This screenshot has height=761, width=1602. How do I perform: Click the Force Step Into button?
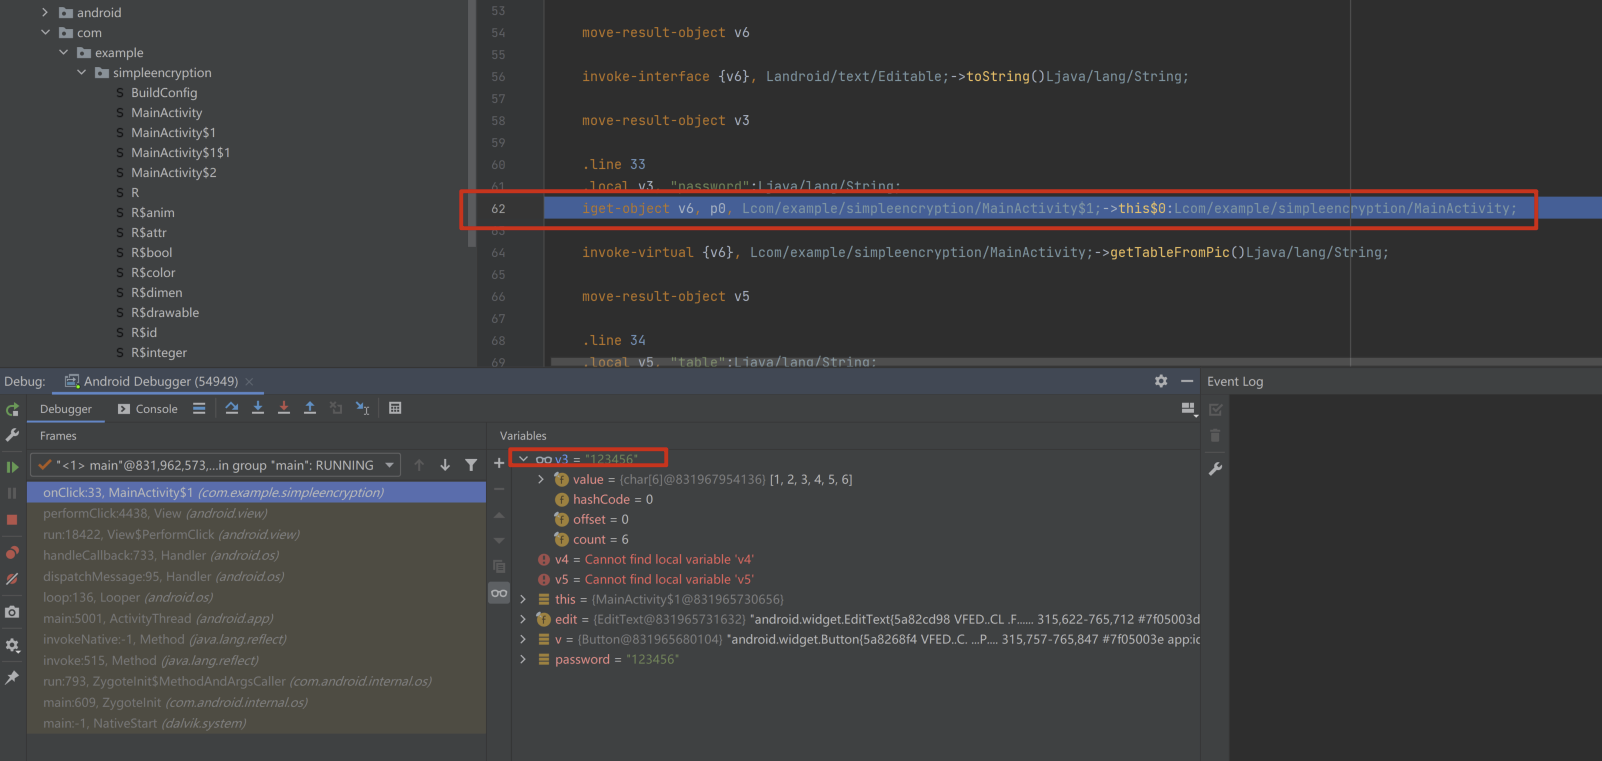(x=284, y=408)
